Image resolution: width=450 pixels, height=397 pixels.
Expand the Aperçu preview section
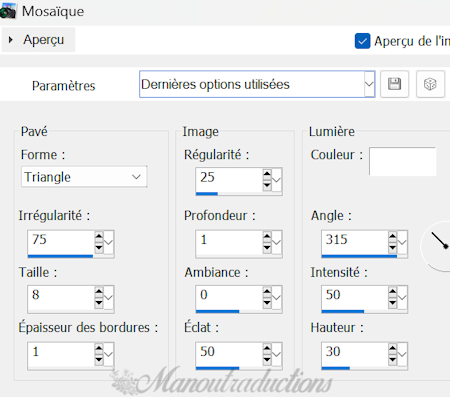coord(38,40)
